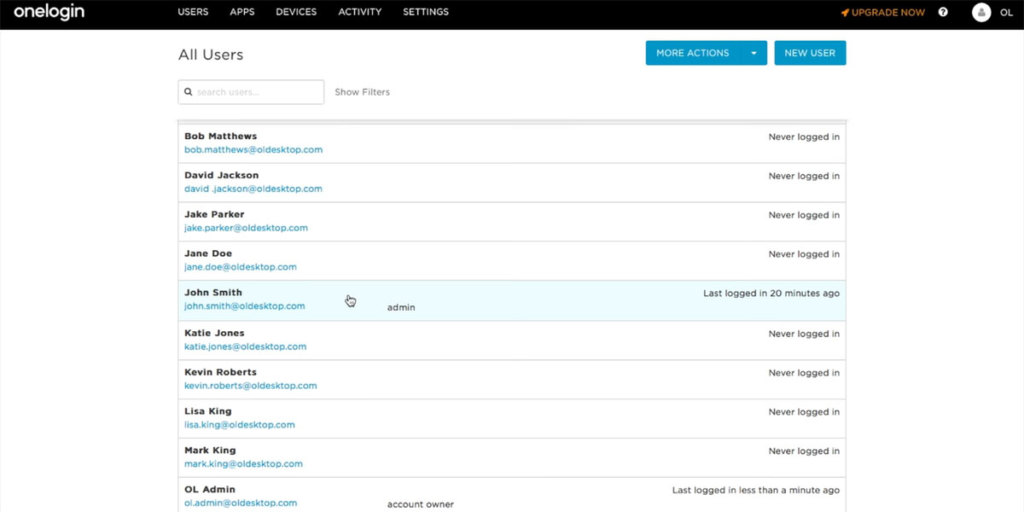Open the More Actions menu
The width and height of the screenshot is (1024, 512).
pyautogui.click(x=693, y=53)
